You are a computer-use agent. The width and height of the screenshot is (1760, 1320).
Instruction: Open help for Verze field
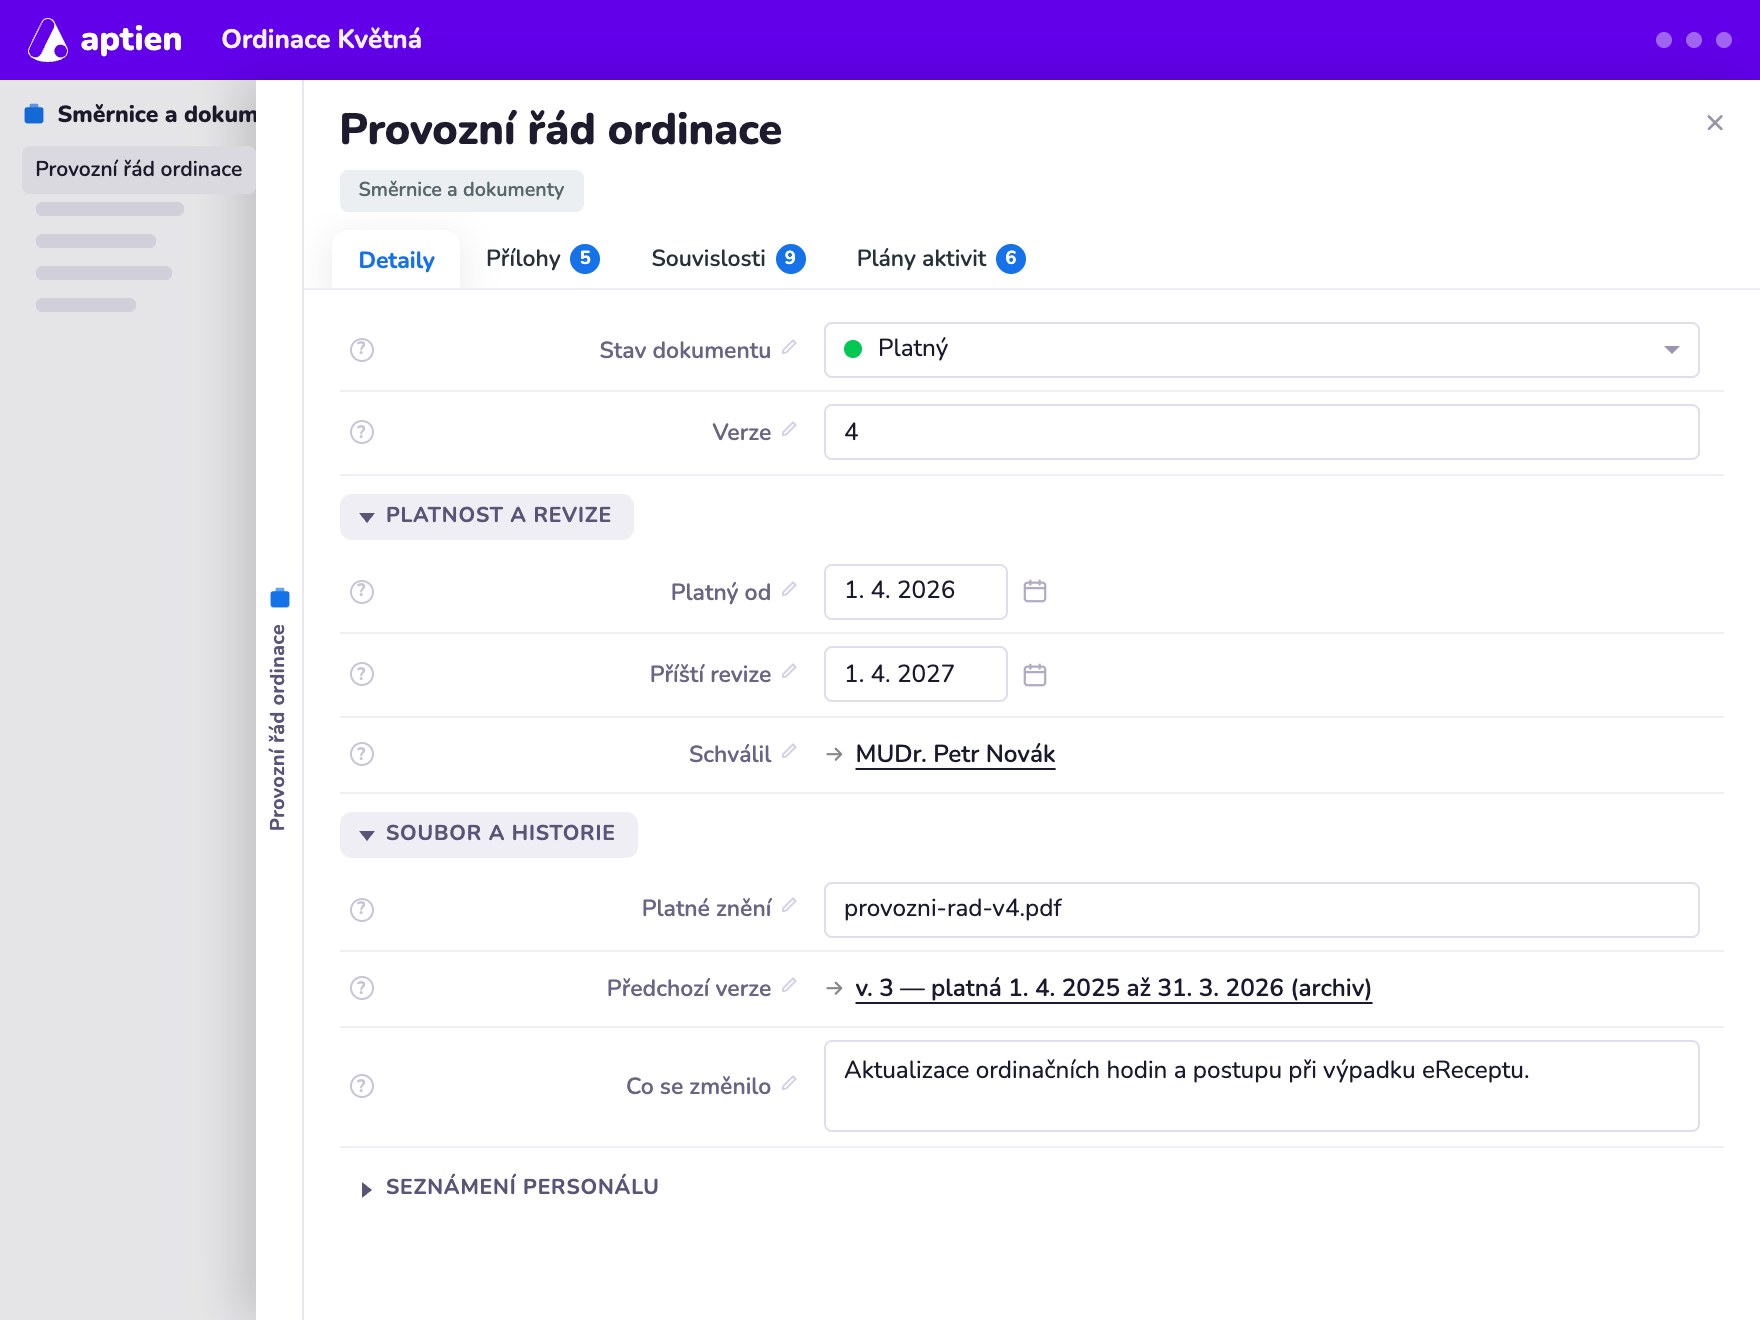362,432
